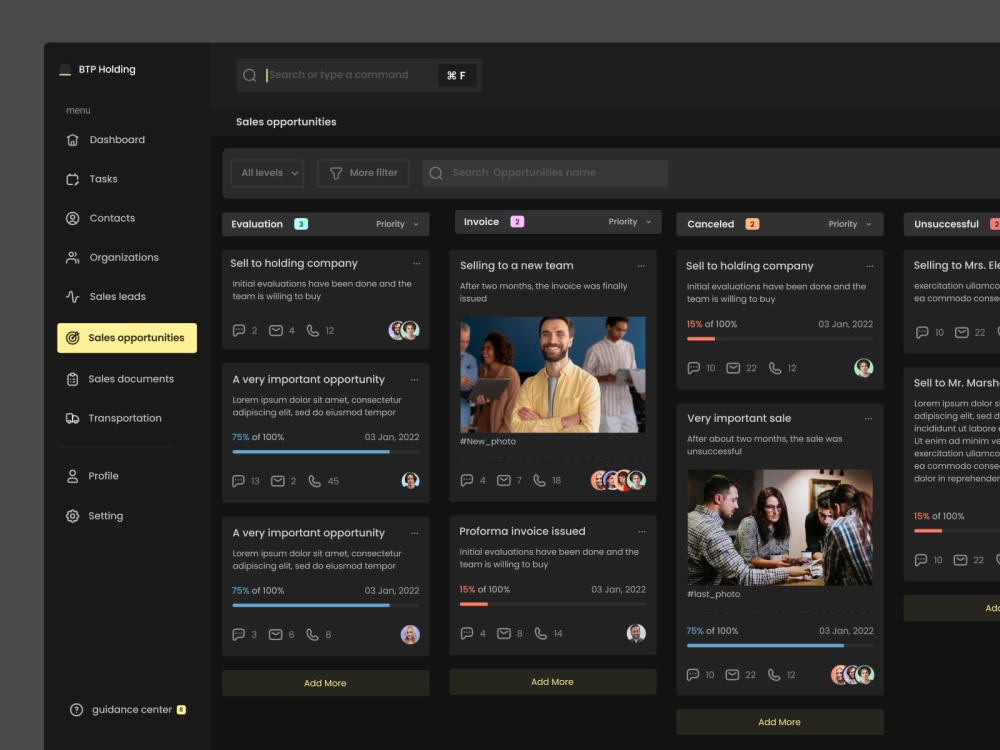
Task: Open Sales leads section
Action: tap(106, 297)
